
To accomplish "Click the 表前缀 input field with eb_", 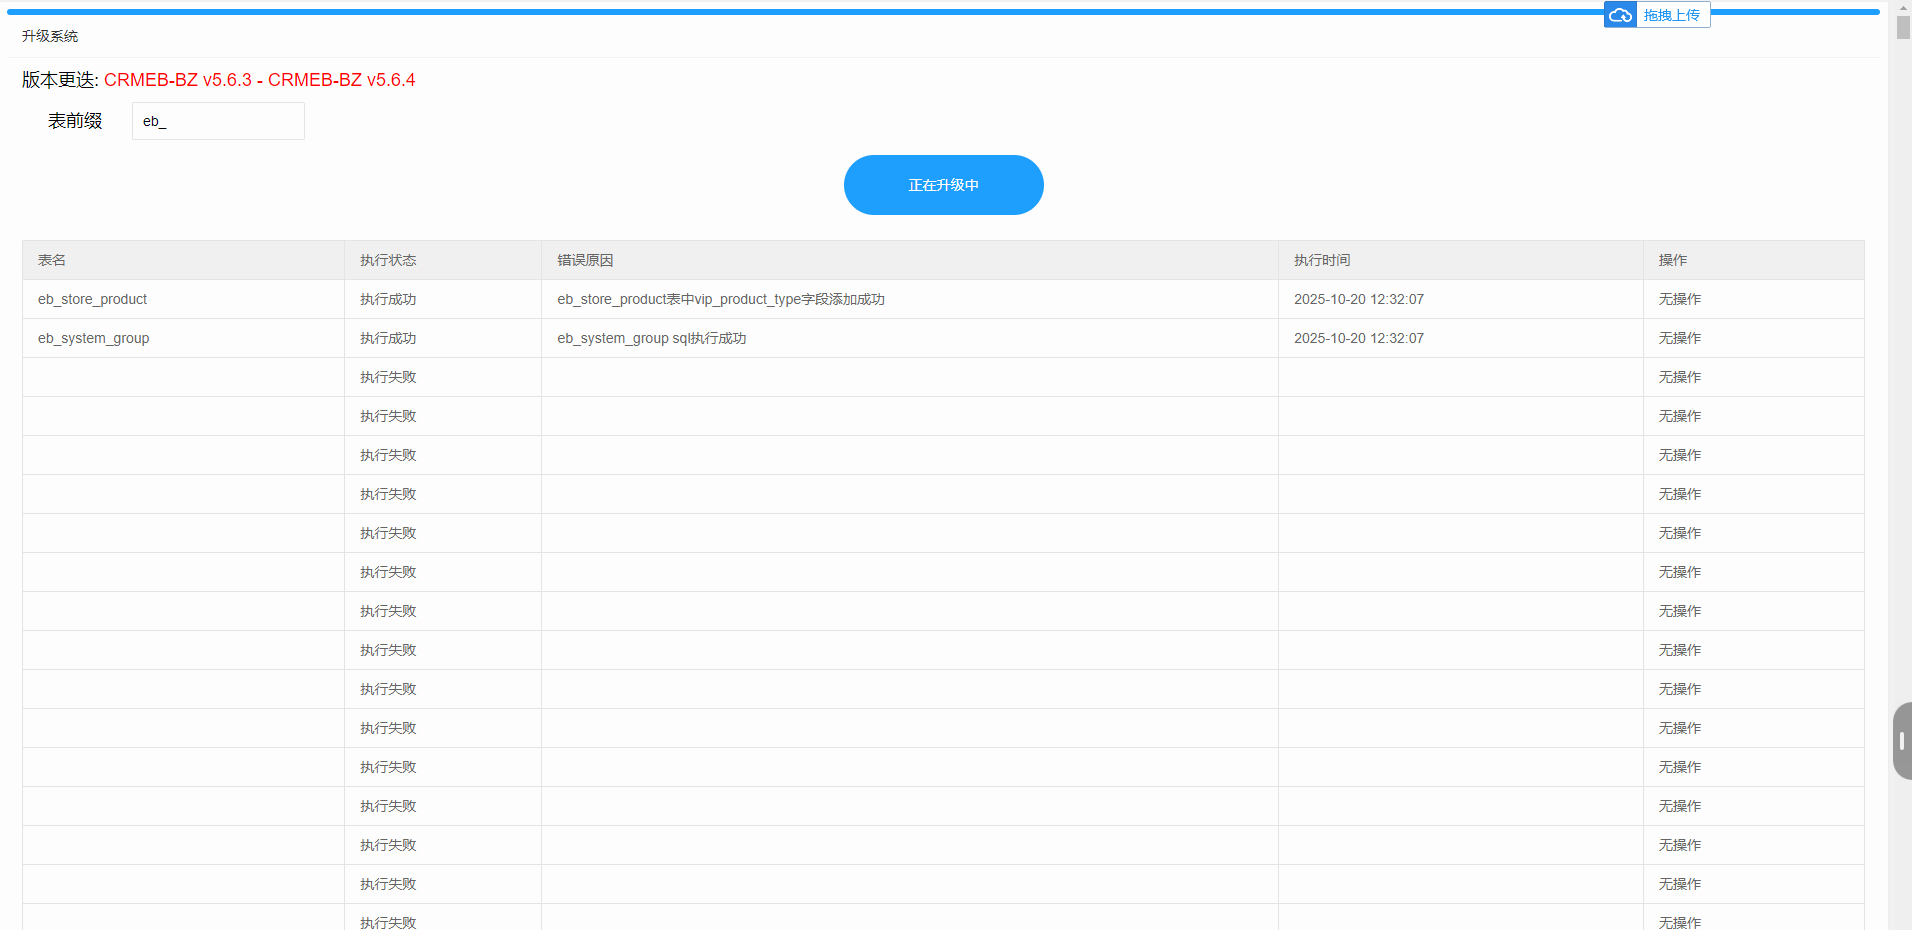I will pyautogui.click(x=218, y=121).
